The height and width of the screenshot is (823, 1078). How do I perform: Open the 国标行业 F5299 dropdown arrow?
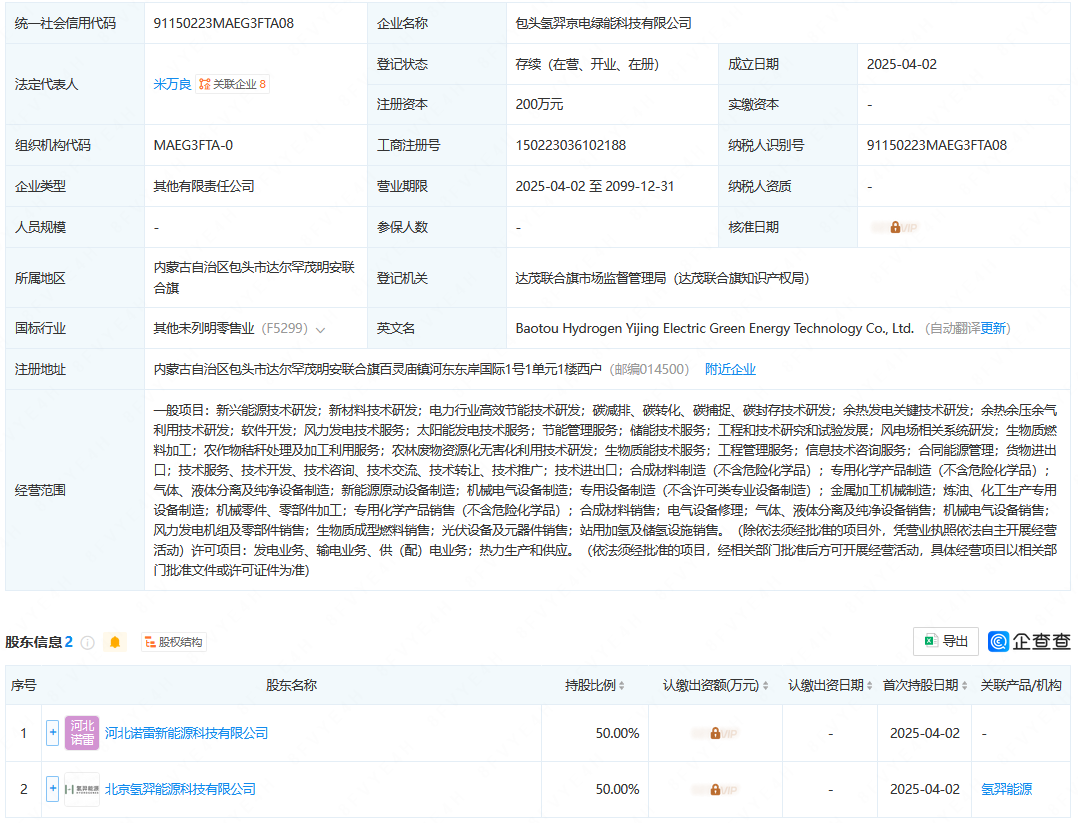click(x=320, y=329)
